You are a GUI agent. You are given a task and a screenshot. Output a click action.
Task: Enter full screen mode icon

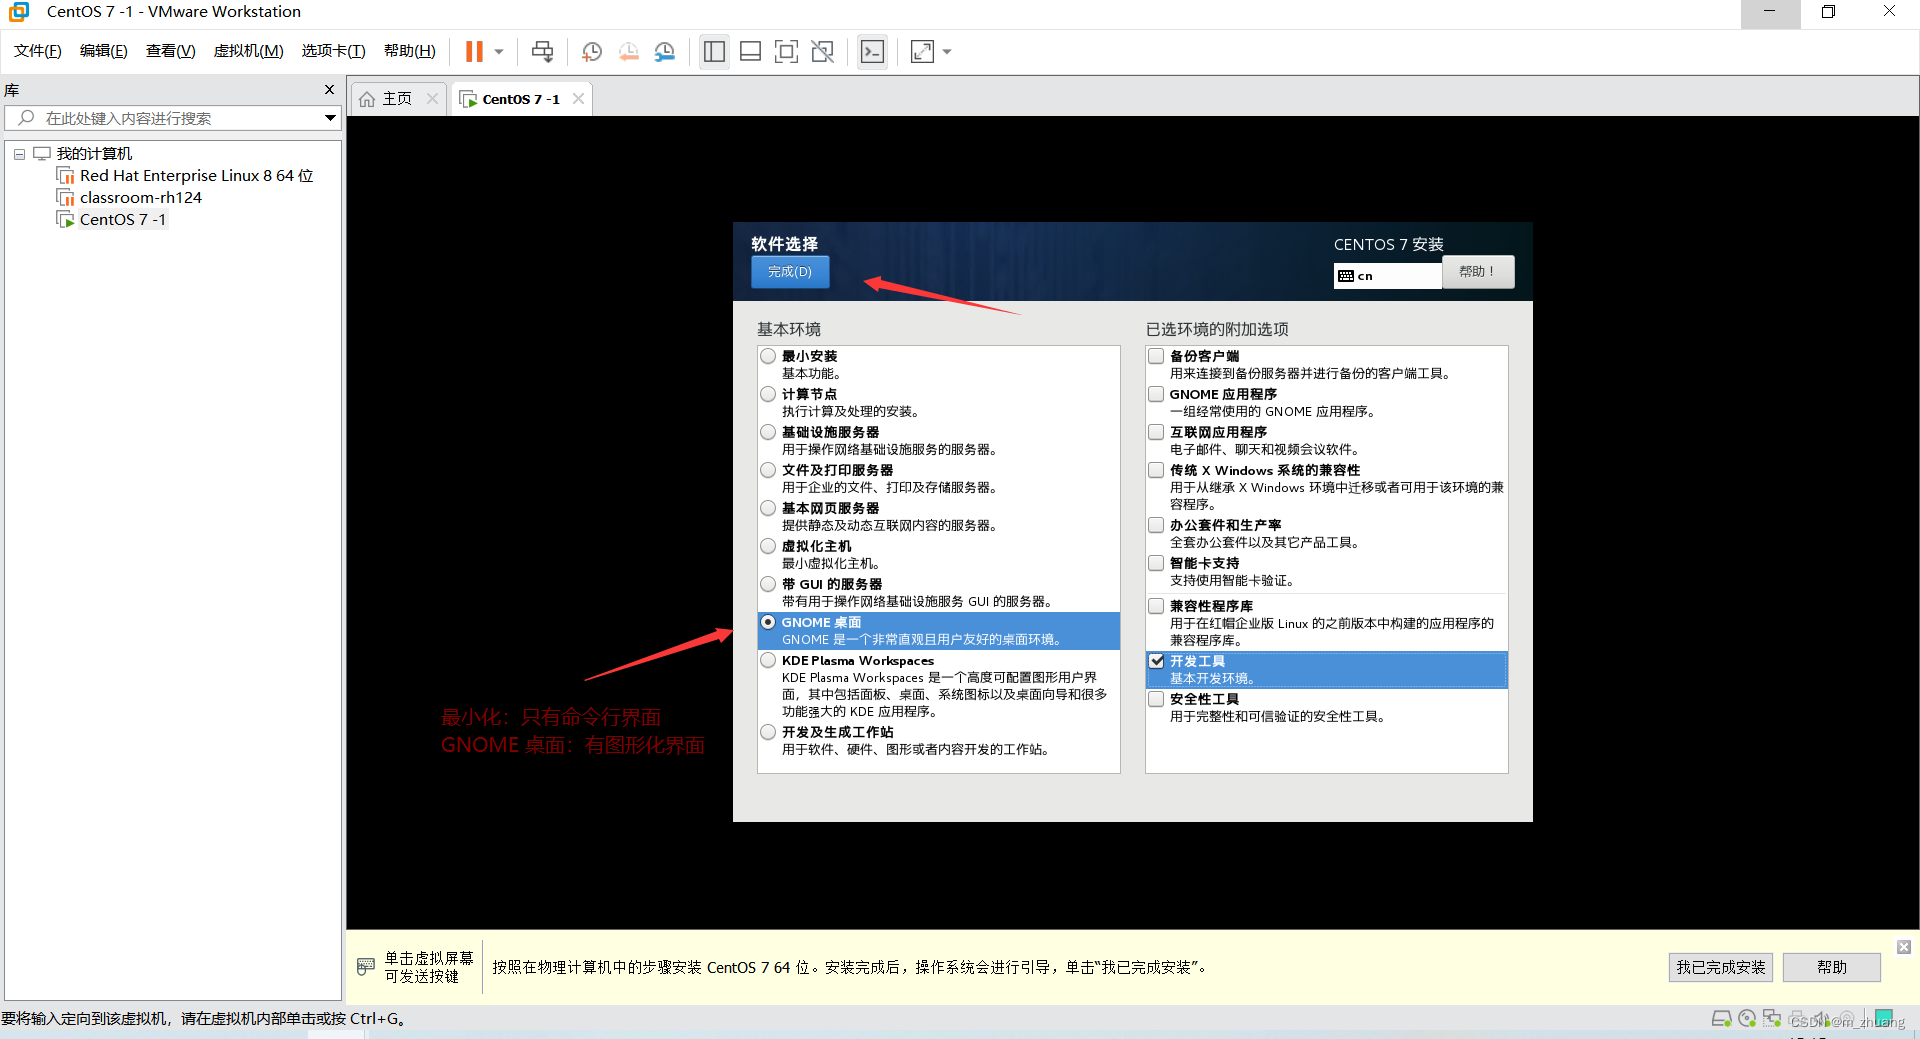(787, 51)
